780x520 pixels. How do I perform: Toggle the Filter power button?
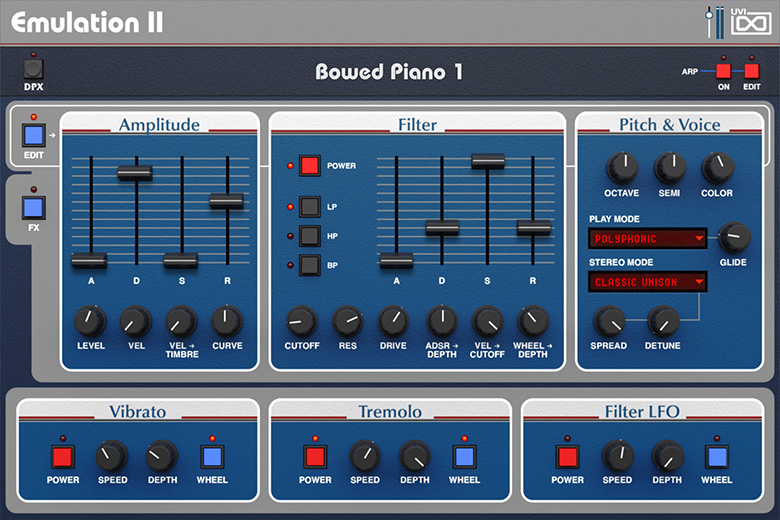tap(310, 165)
